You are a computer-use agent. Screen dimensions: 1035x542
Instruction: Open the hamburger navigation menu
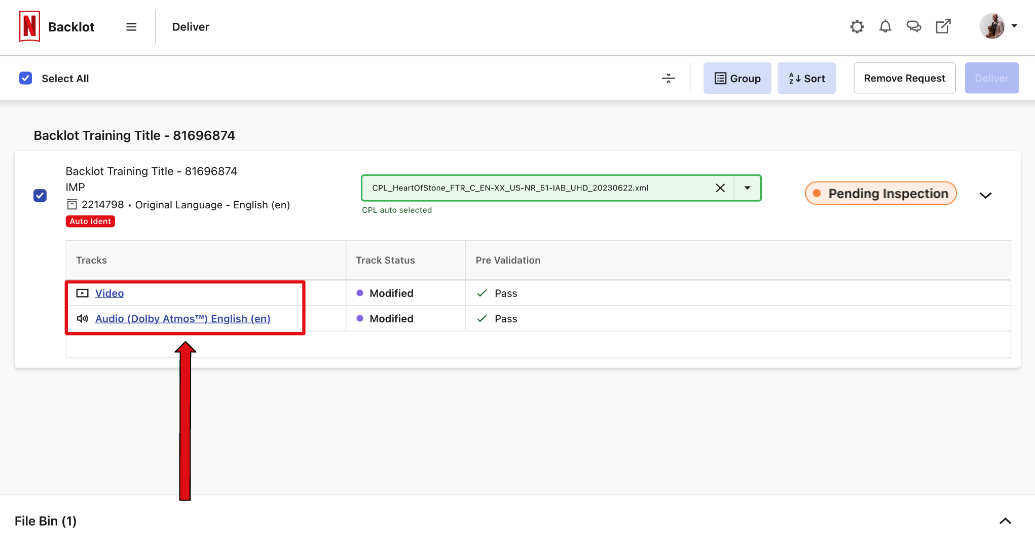coord(131,27)
